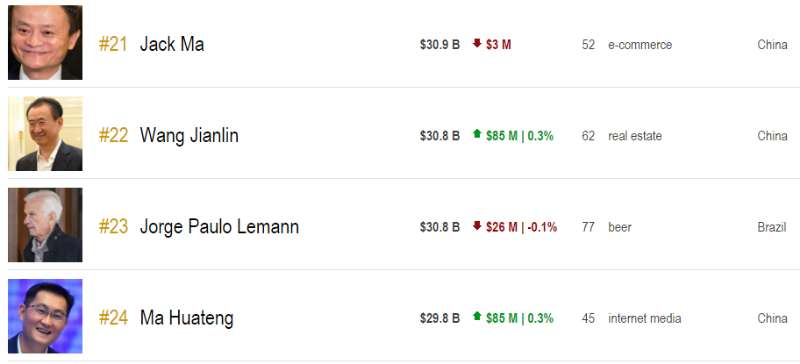The width and height of the screenshot is (800, 364).
Task: Open Jorge Paulo Lemann's profile photo
Action: point(45,225)
